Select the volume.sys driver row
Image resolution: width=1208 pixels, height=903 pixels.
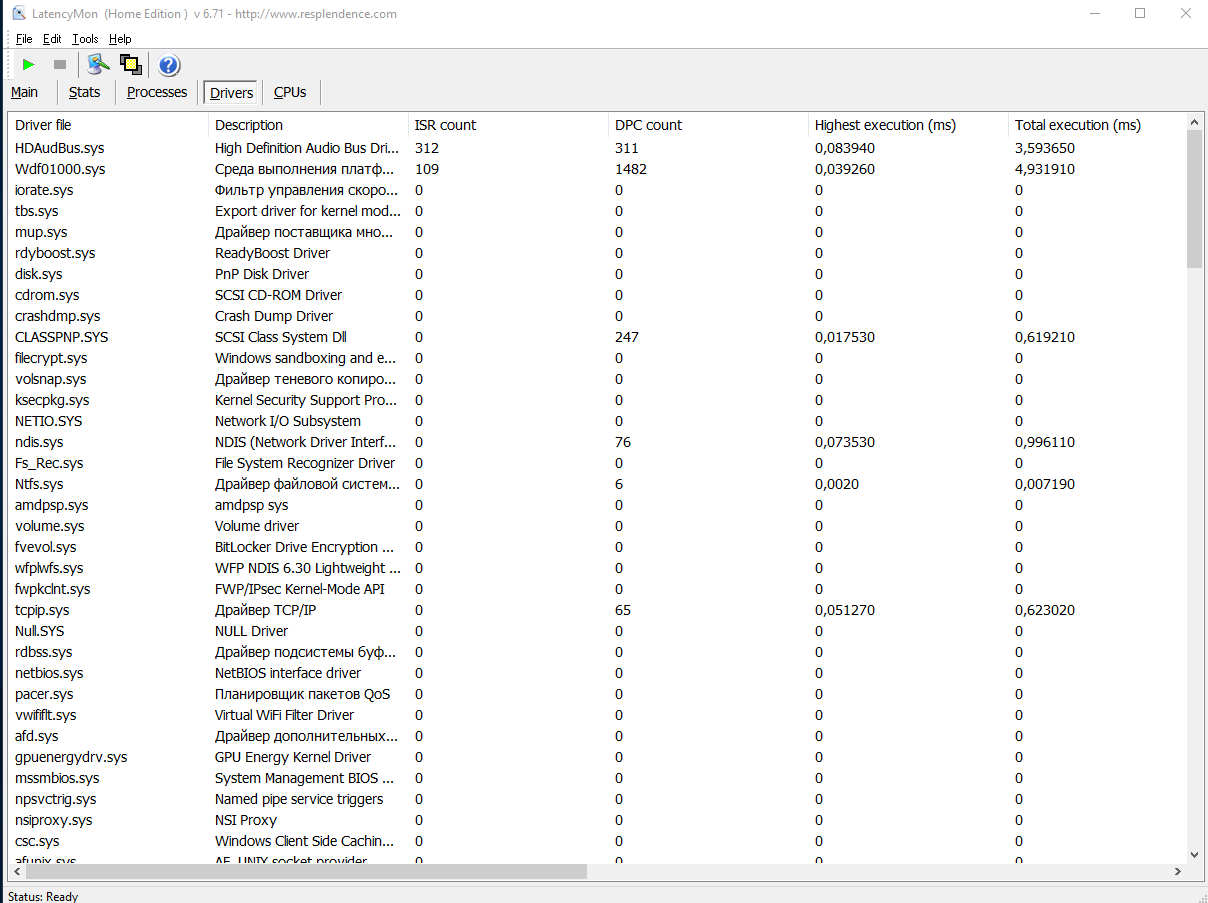coord(597,526)
